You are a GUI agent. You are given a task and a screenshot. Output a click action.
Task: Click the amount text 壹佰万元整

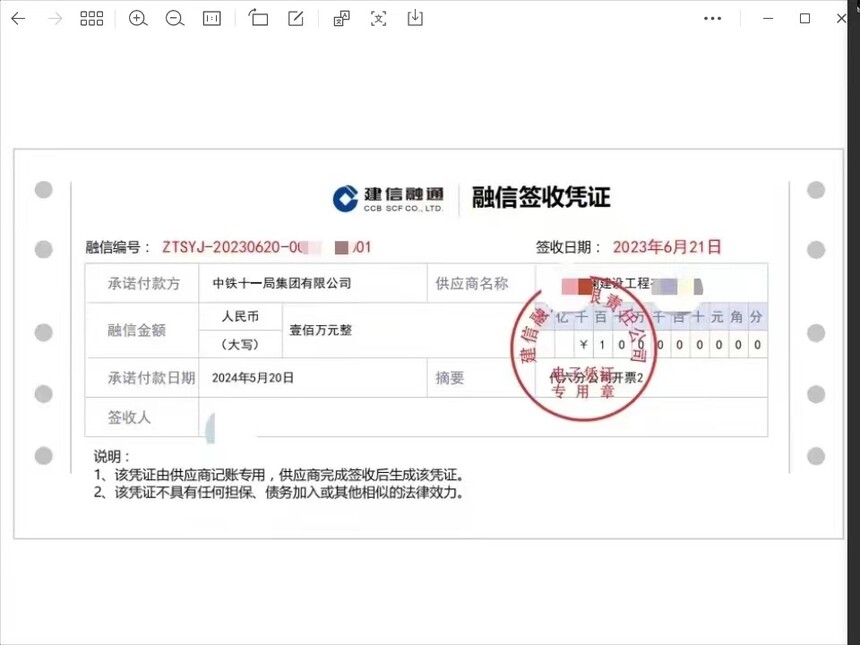pos(320,330)
